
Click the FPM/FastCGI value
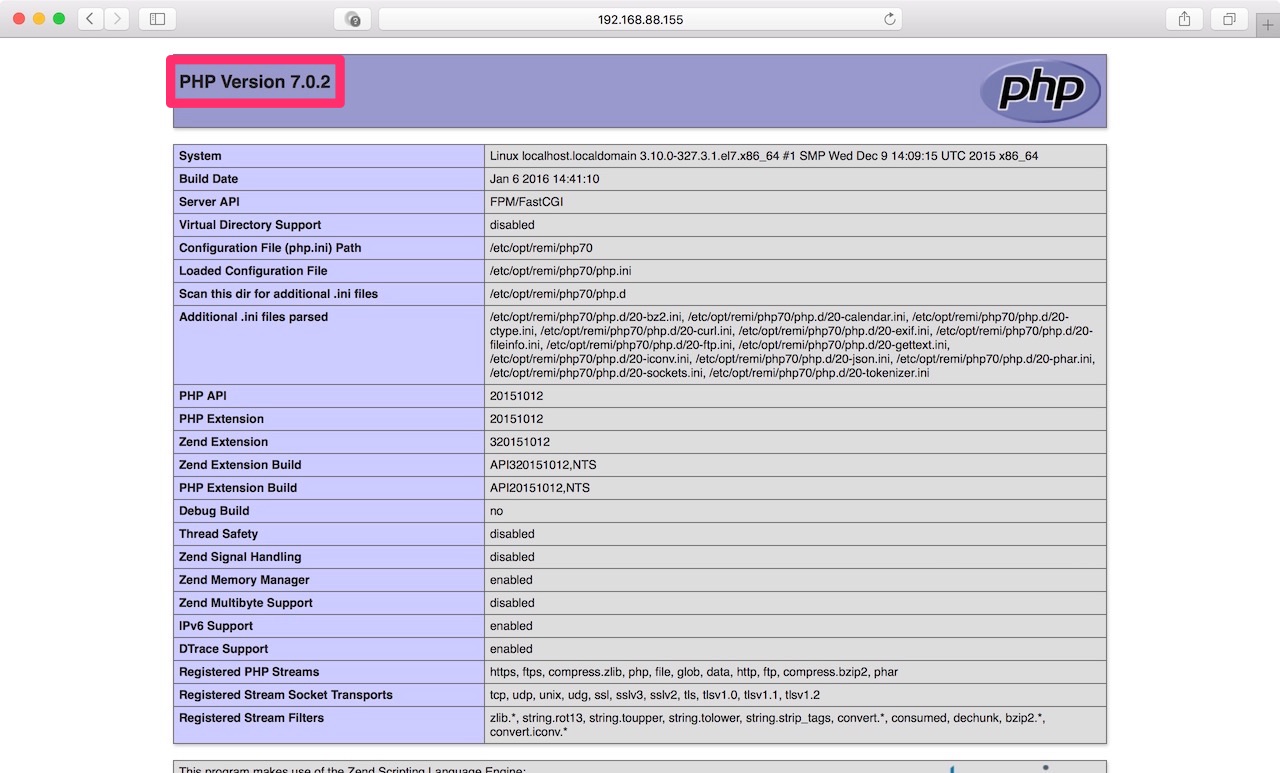coord(528,202)
